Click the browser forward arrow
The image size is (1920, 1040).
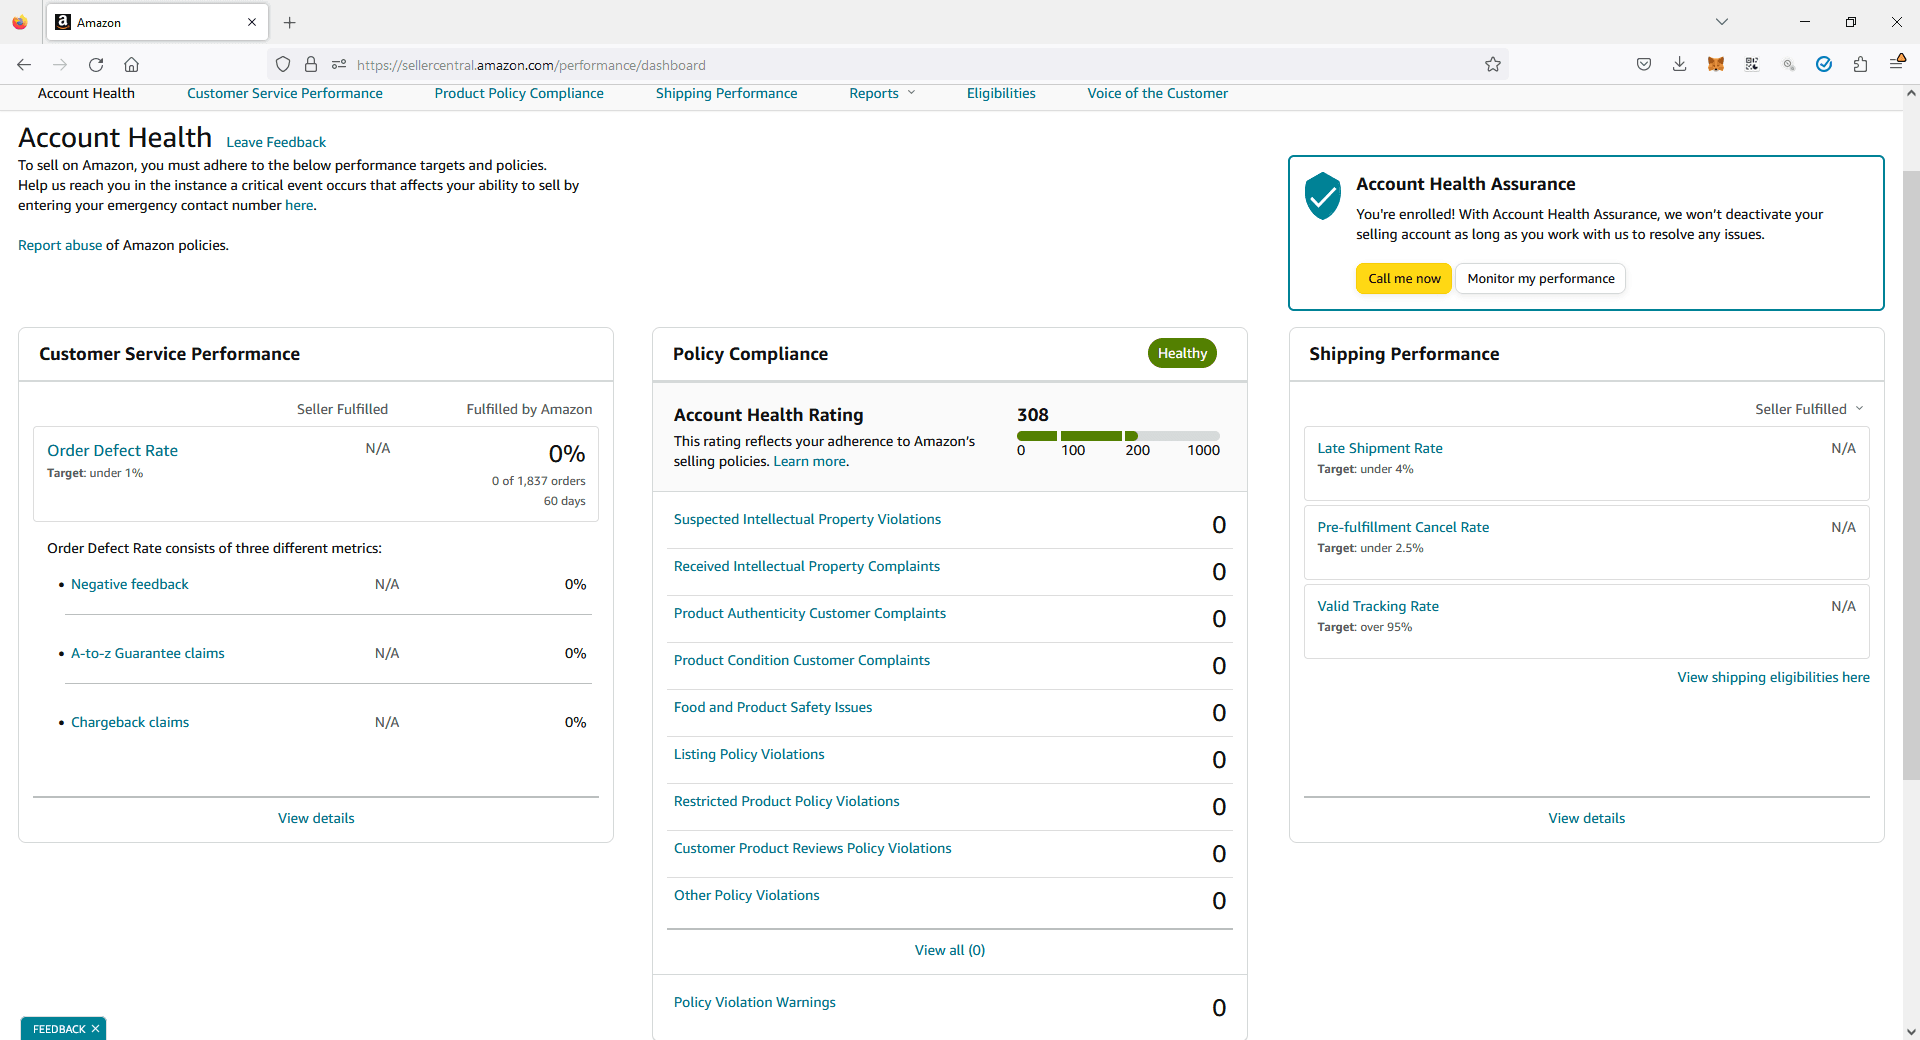(x=60, y=65)
